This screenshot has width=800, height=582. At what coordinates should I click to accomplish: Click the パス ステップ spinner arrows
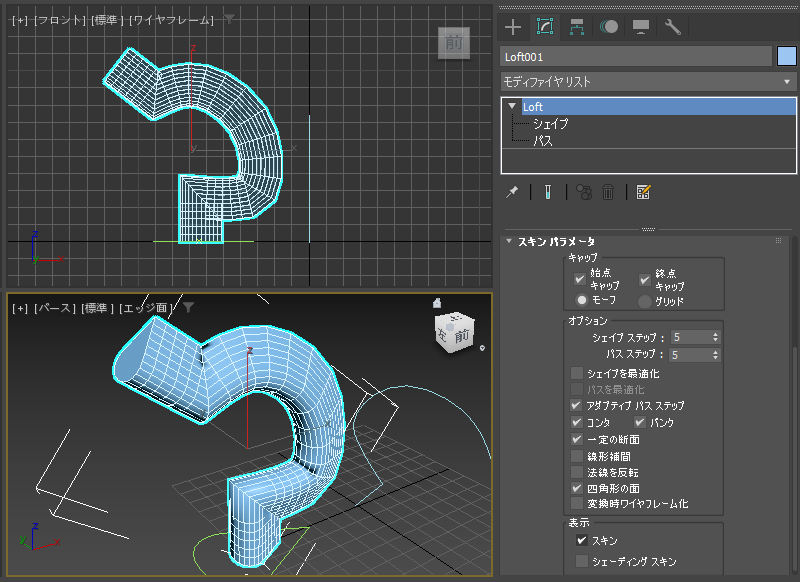(x=715, y=355)
